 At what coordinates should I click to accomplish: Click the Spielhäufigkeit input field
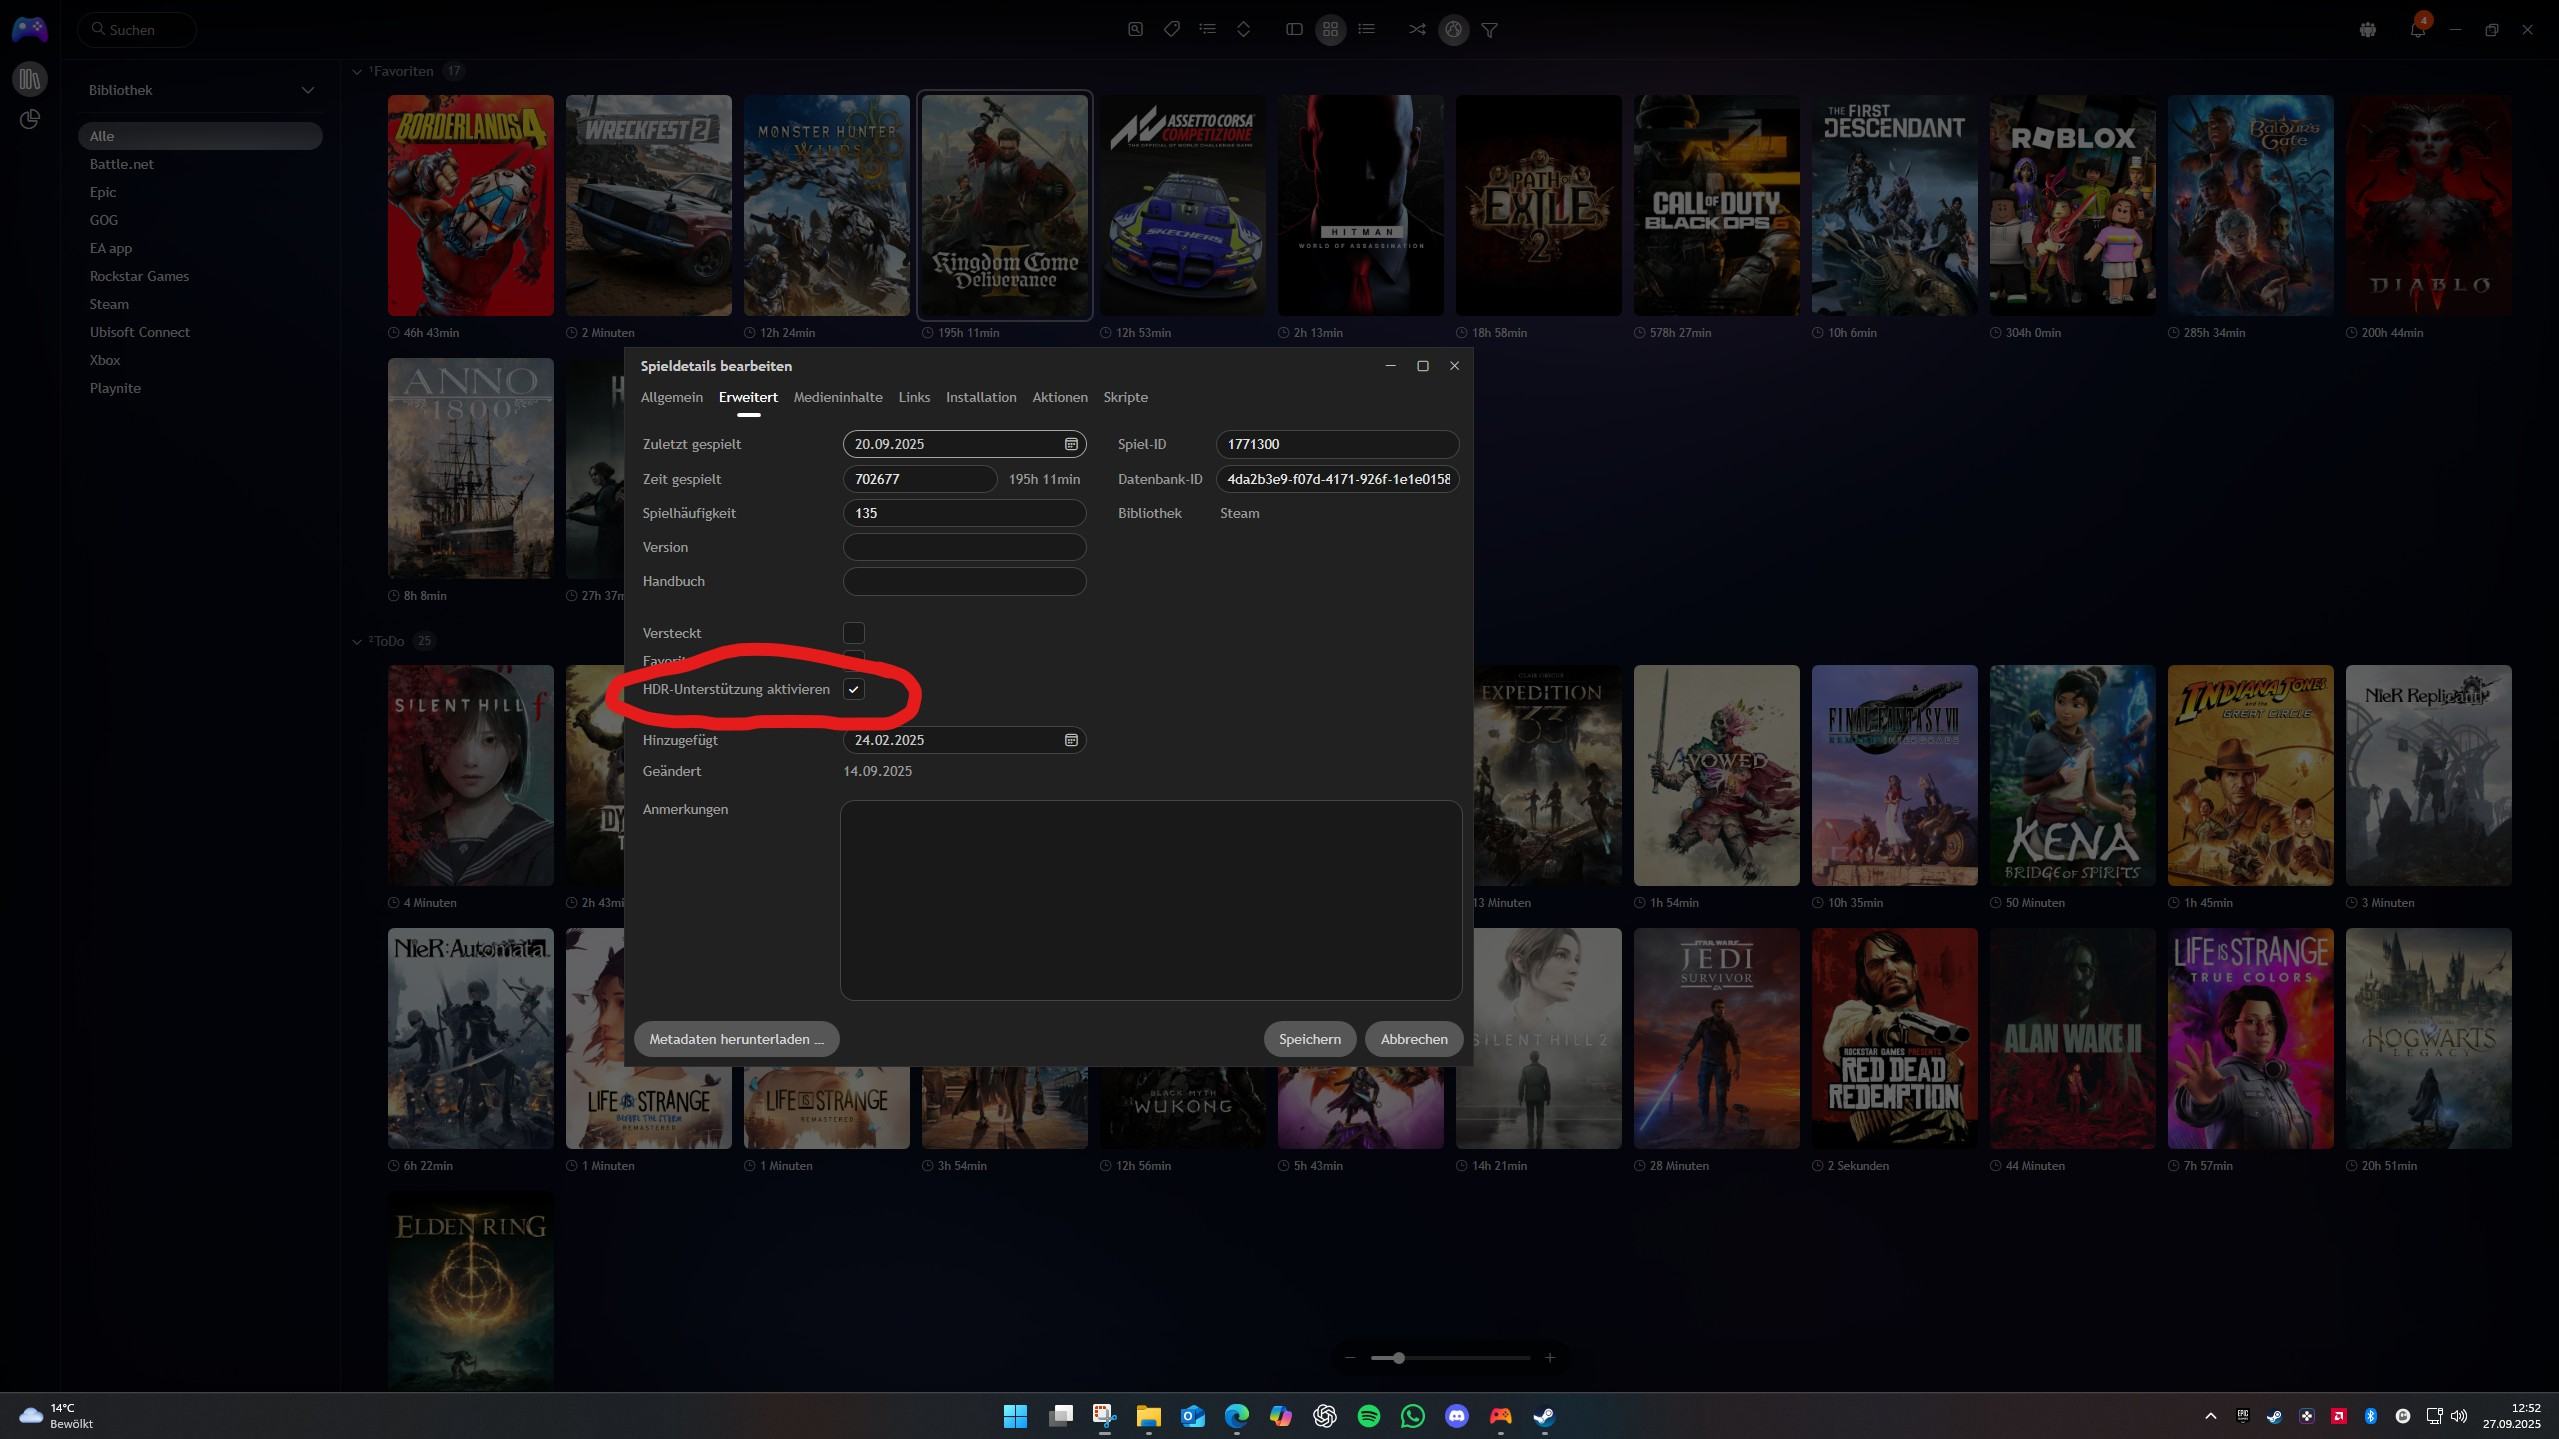(963, 513)
